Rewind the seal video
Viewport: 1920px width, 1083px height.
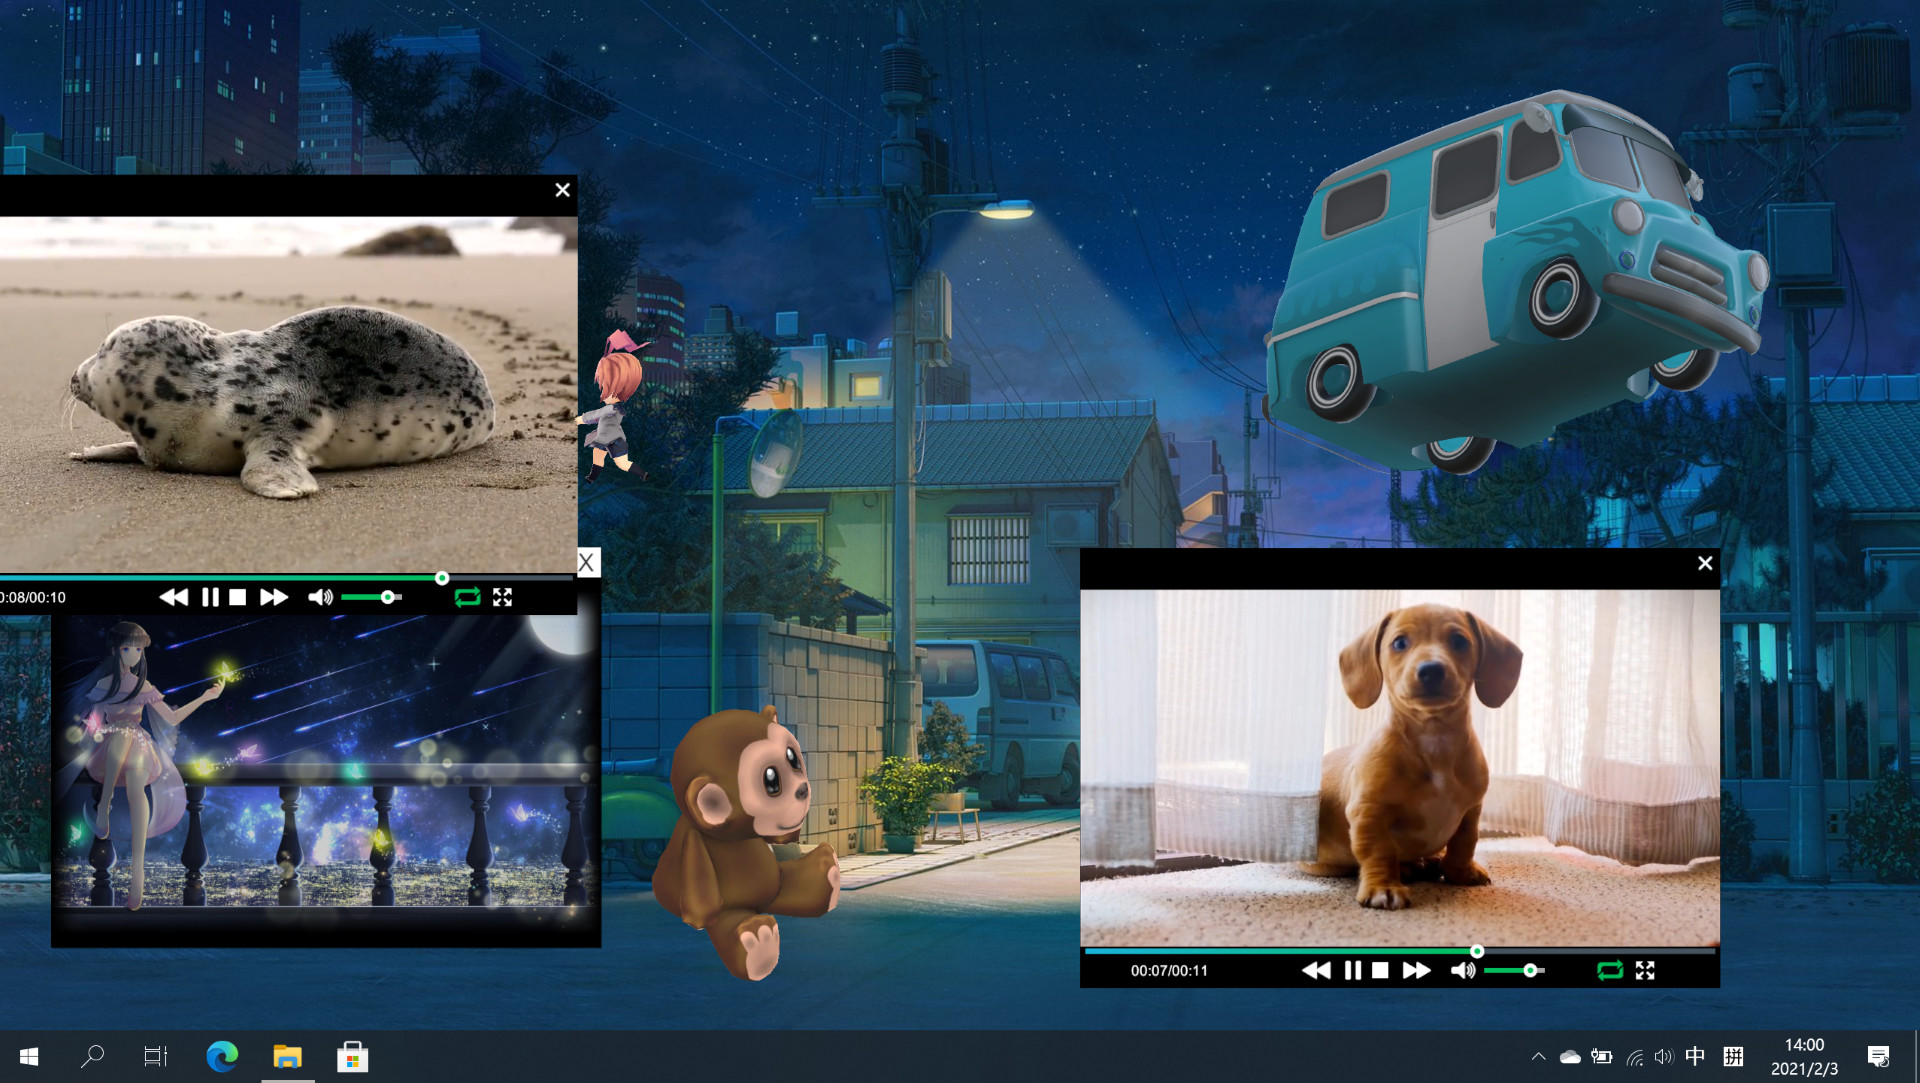click(x=175, y=597)
